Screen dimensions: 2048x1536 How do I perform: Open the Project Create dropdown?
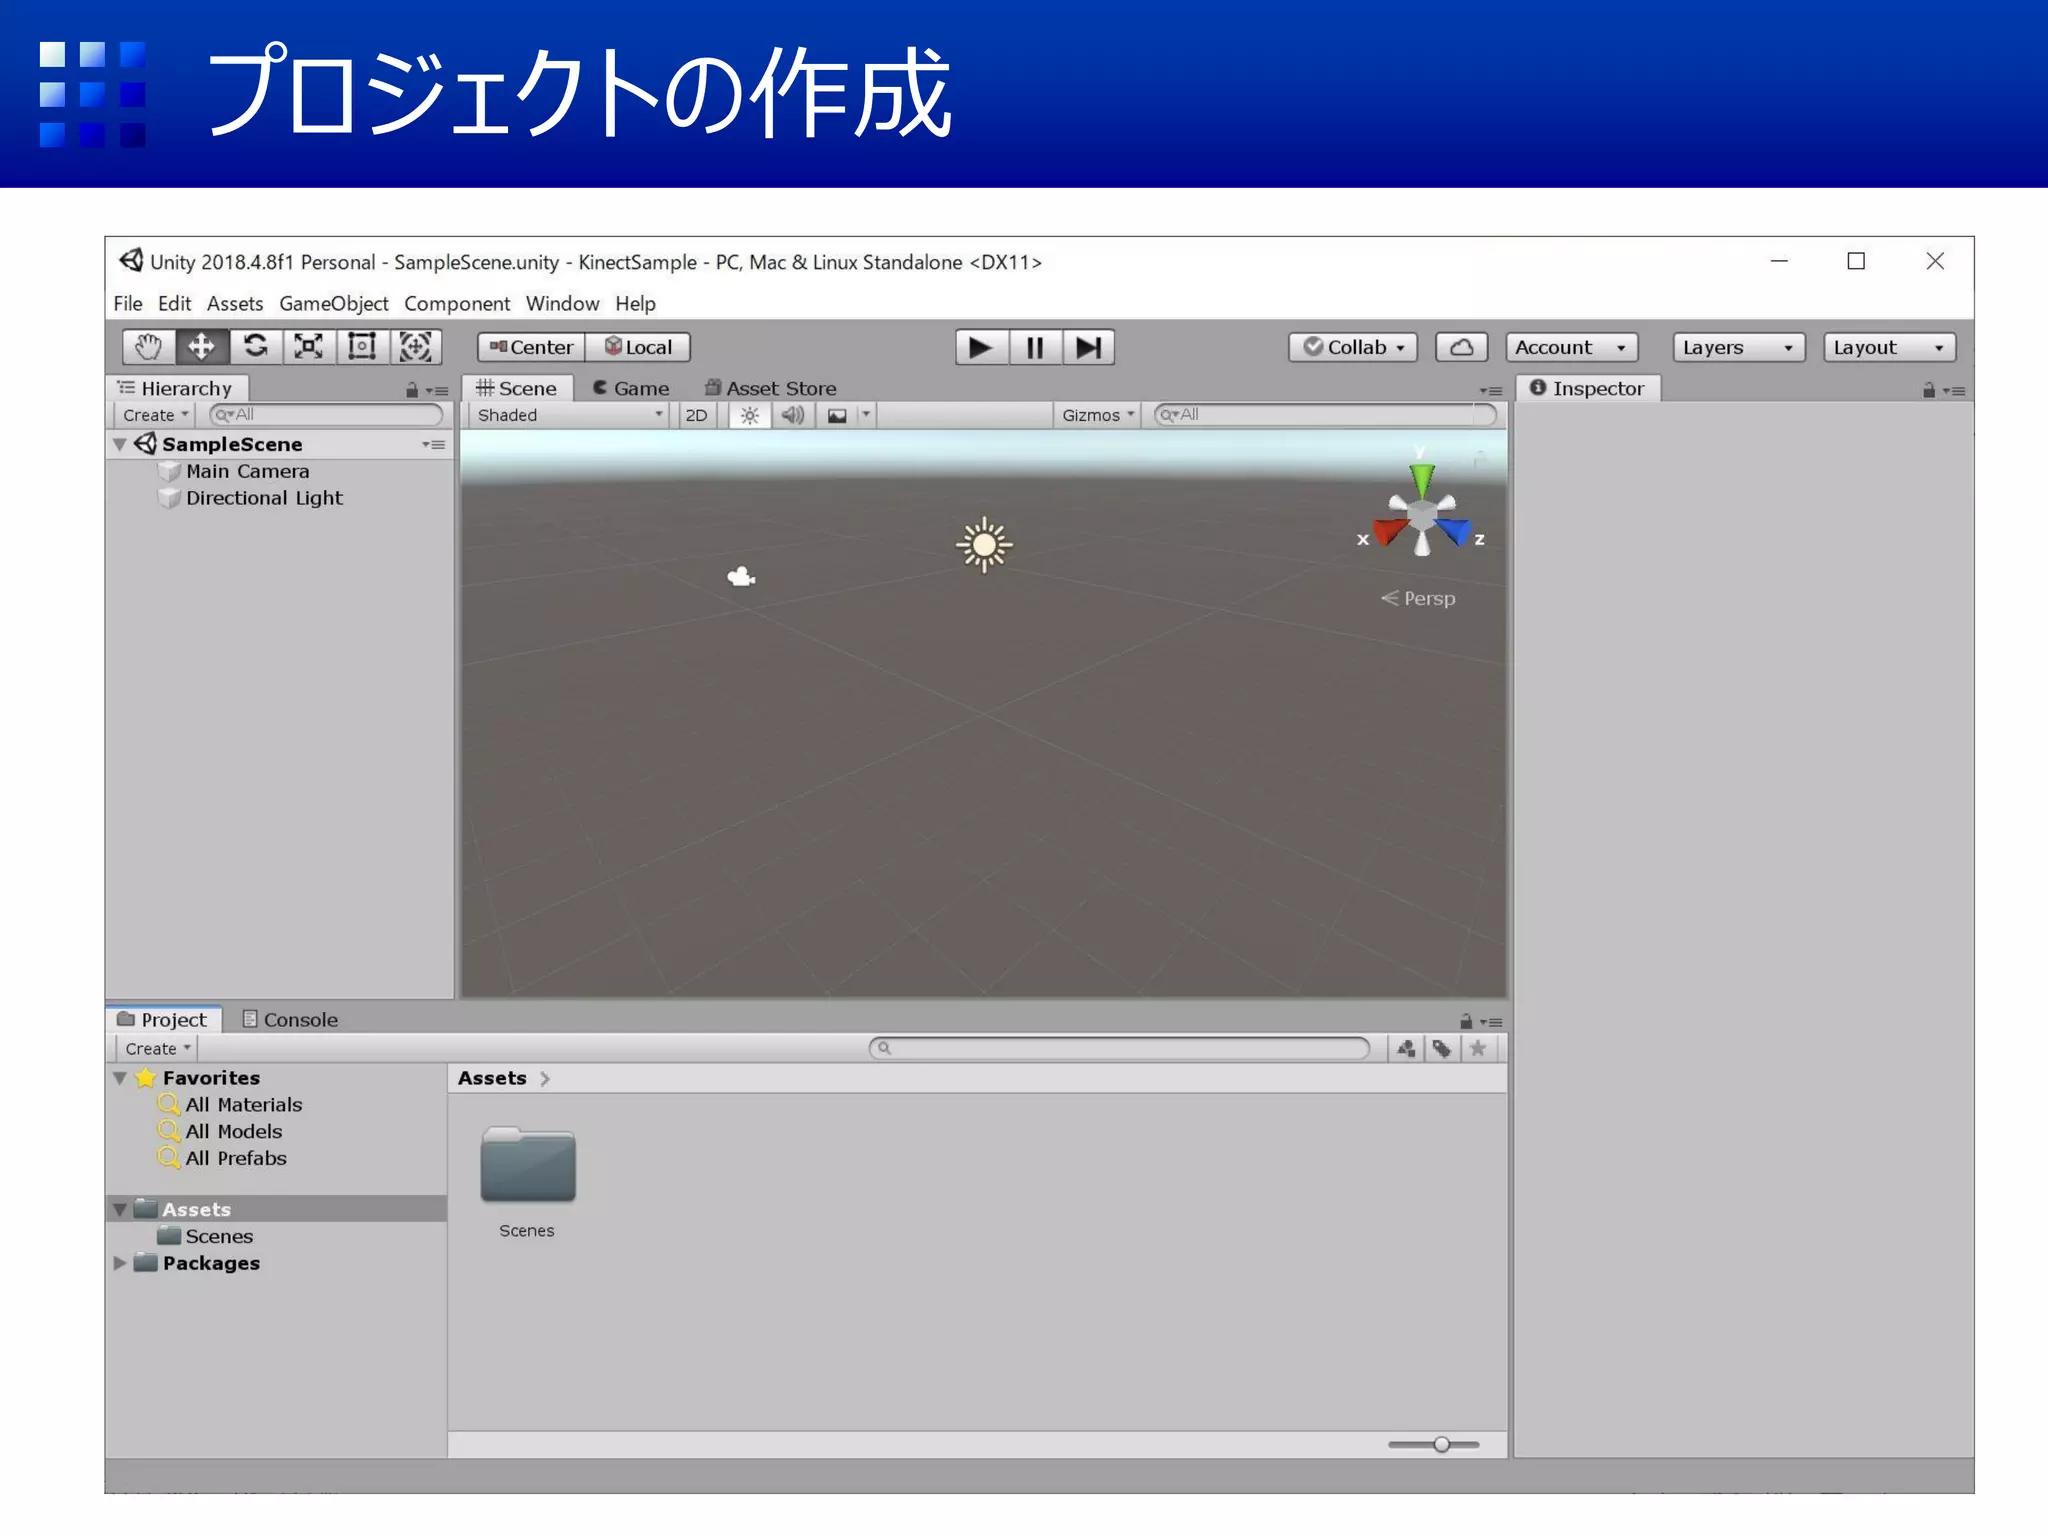pyautogui.click(x=157, y=1048)
